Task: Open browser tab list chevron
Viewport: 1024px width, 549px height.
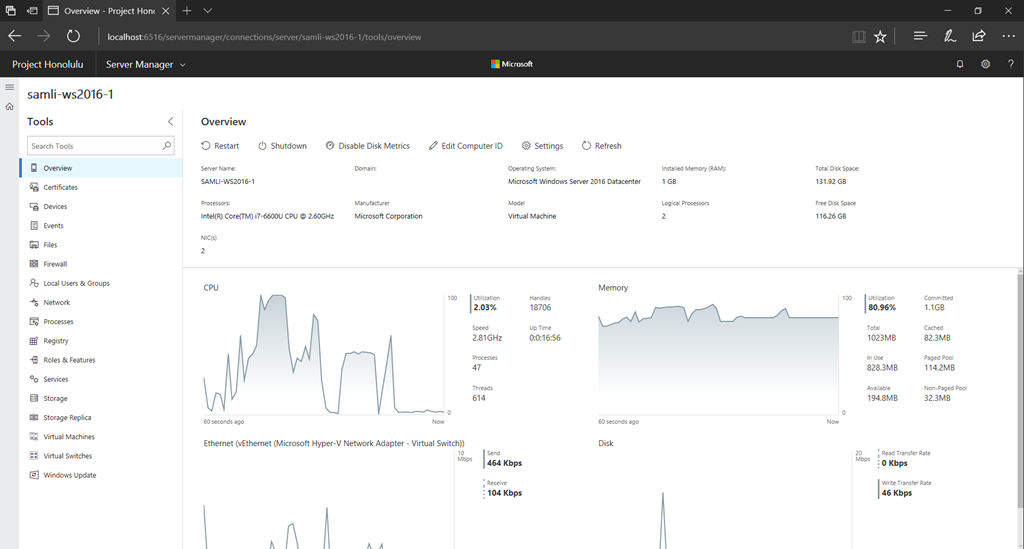Action: tap(207, 10)
